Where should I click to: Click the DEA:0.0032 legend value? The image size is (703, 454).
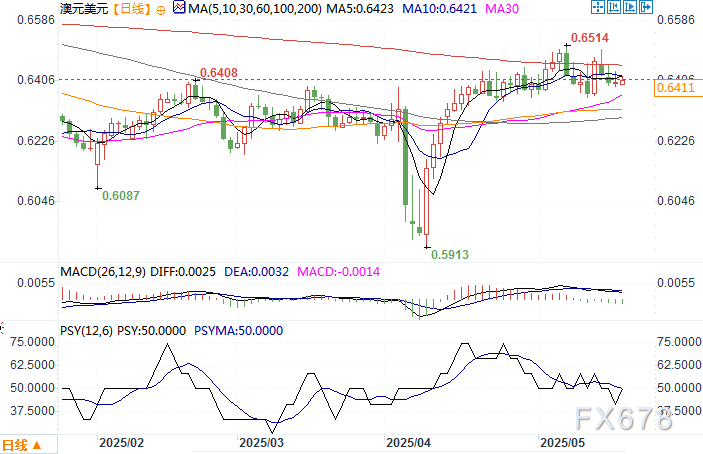click(256, 272)
